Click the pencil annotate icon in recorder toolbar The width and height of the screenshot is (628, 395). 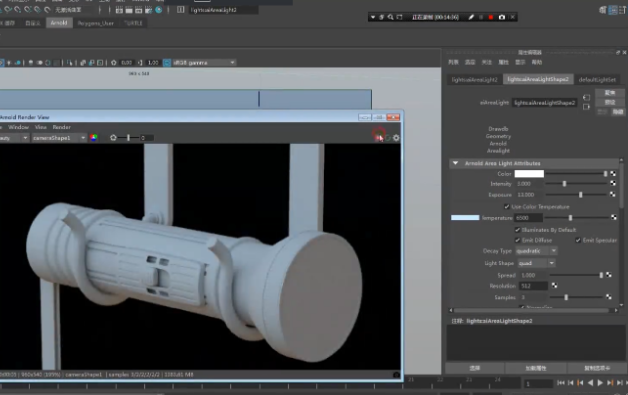(x=471, y=17)
